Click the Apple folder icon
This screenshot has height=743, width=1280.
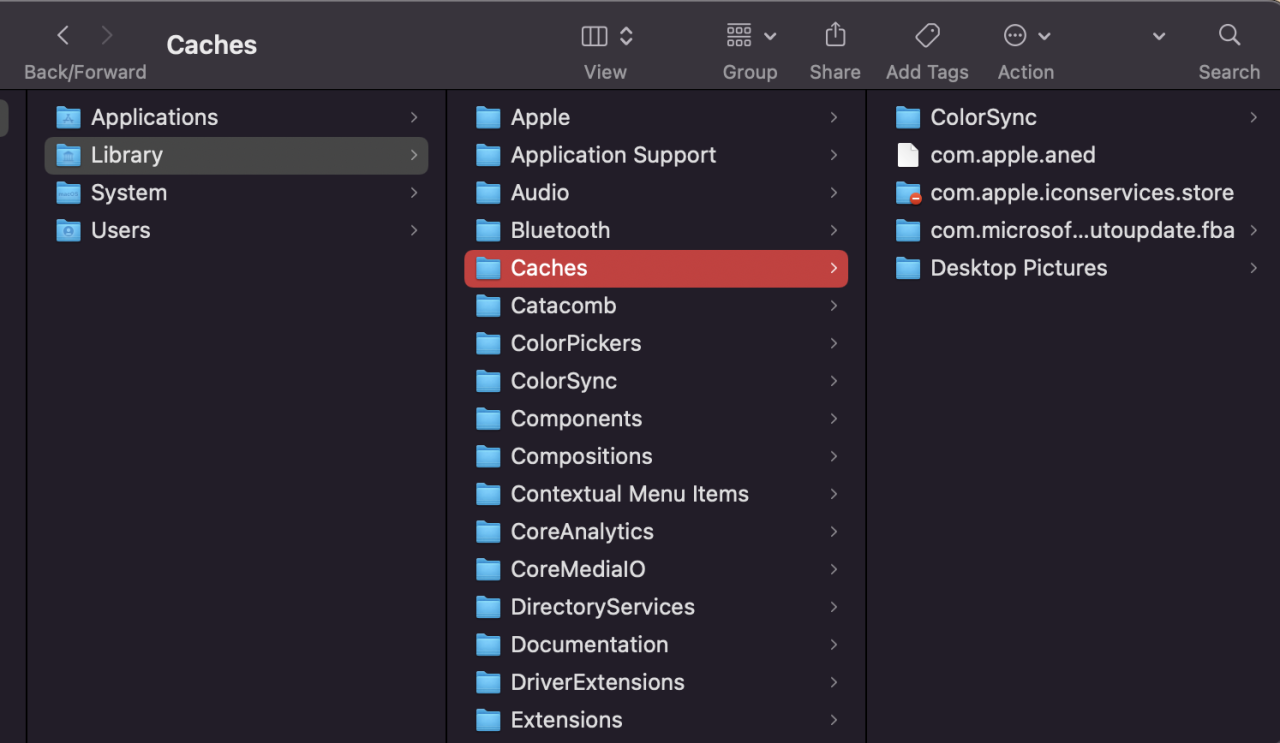[488, 117]
